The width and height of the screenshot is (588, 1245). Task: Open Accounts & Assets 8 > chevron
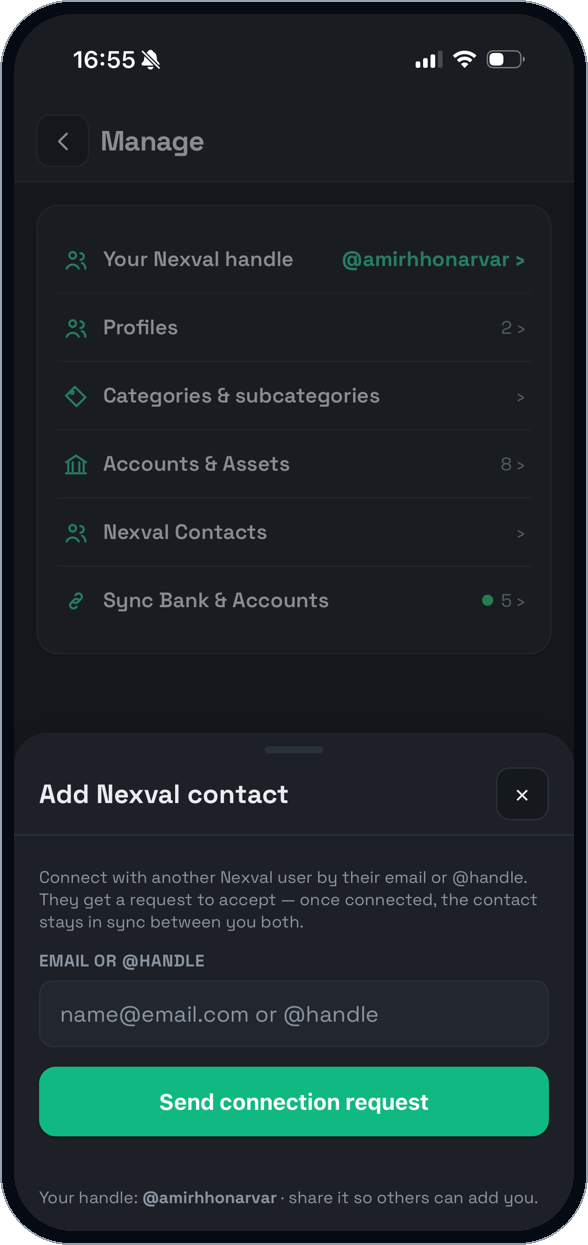[513, 464]
